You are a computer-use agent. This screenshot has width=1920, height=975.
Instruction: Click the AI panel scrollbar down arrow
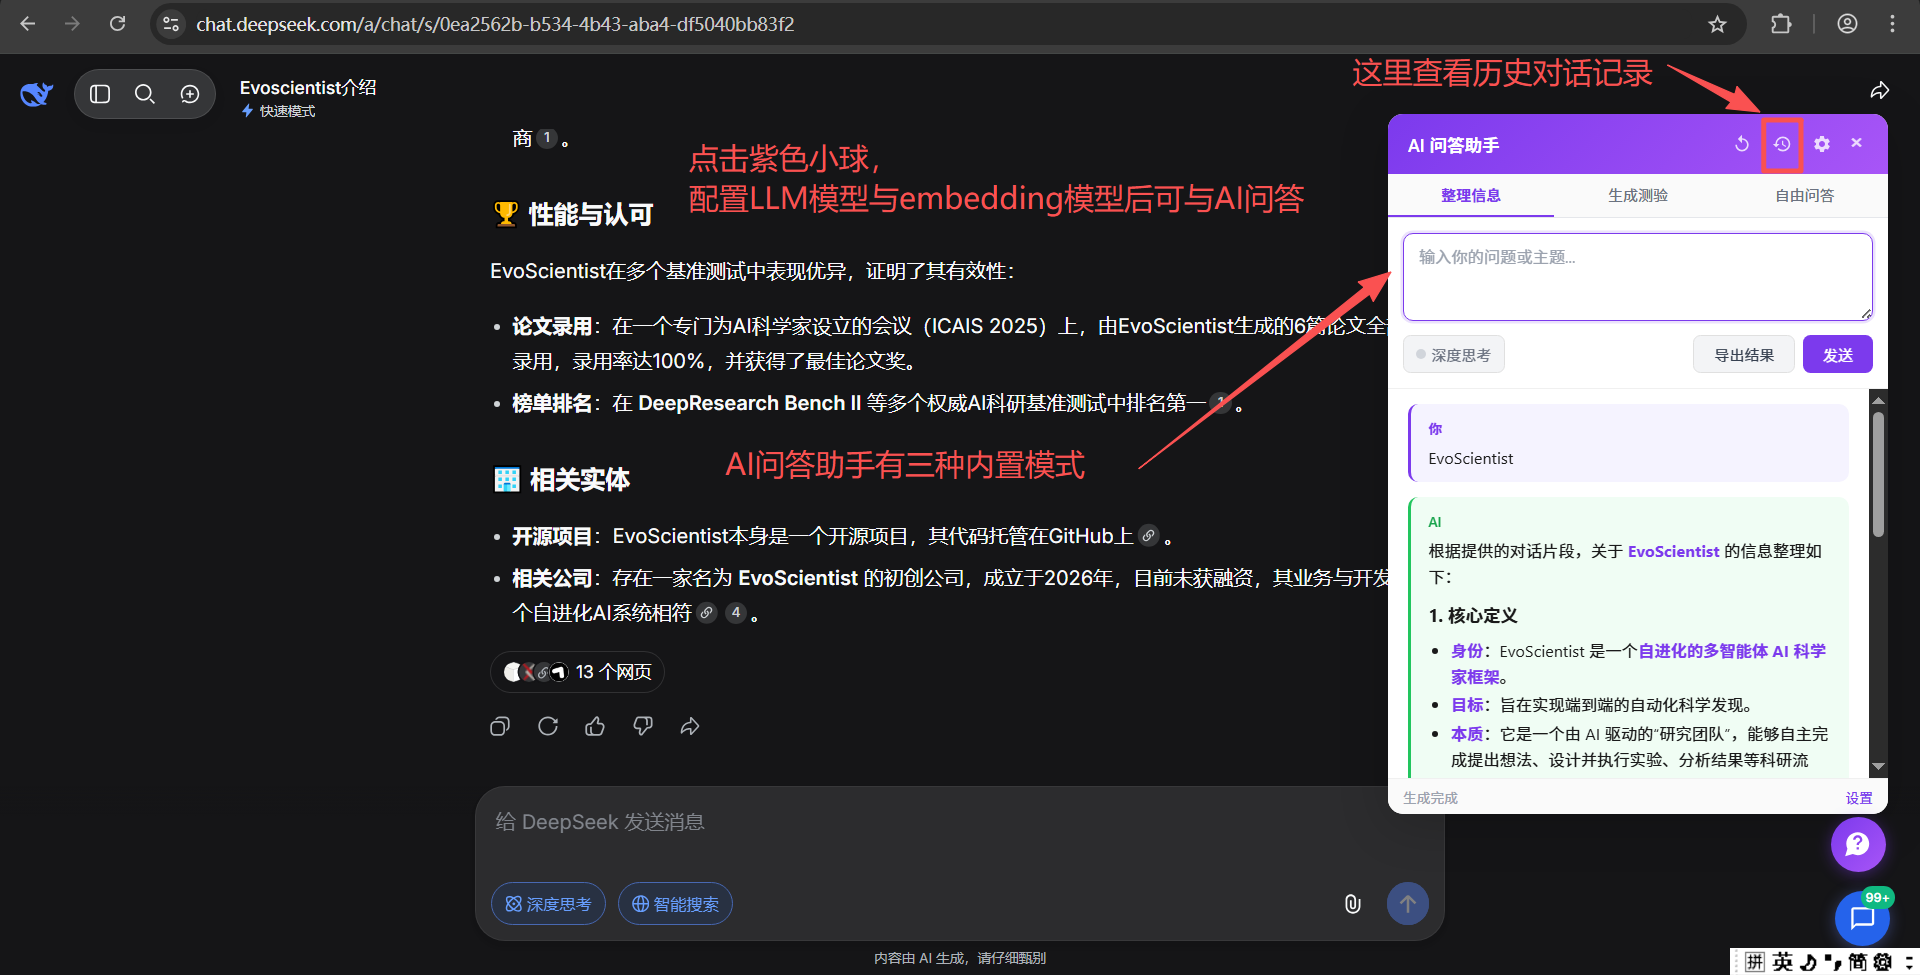tap(1878, 767)
